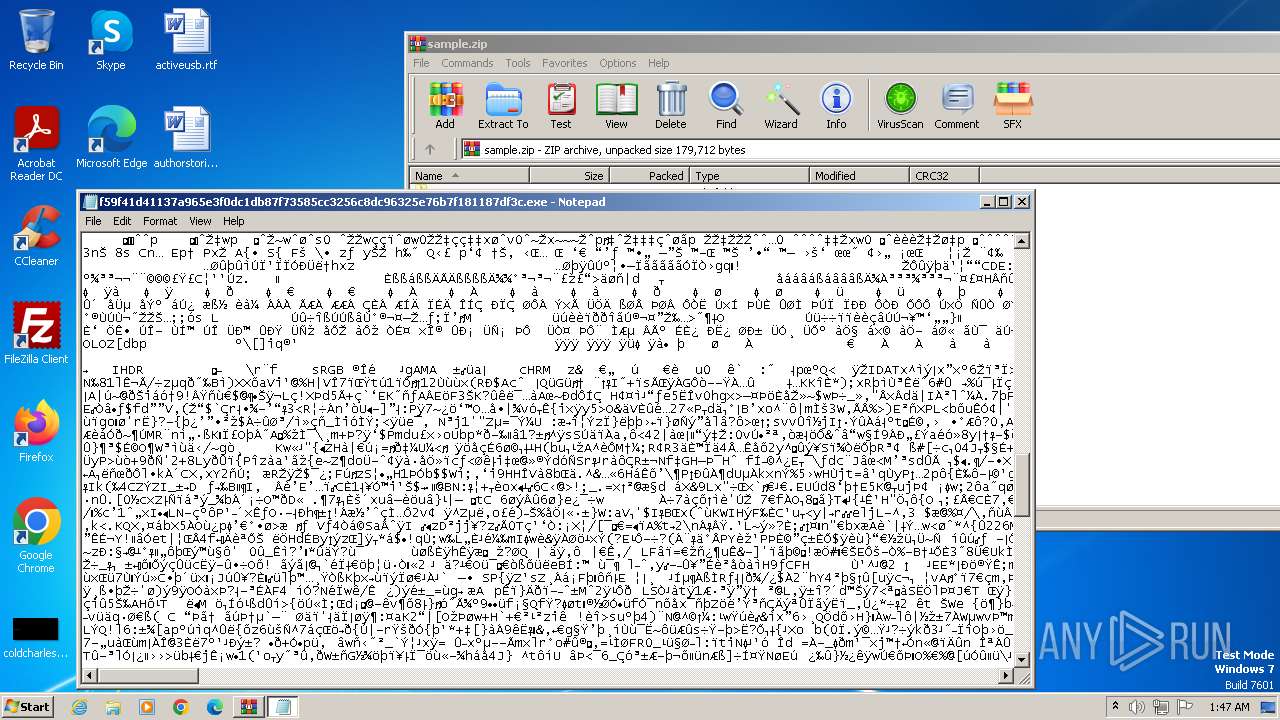This screenshot has width=1280, height=720.
Task: Click the taskbar clock showing 1:47 AM
Action: [1229, 707]
